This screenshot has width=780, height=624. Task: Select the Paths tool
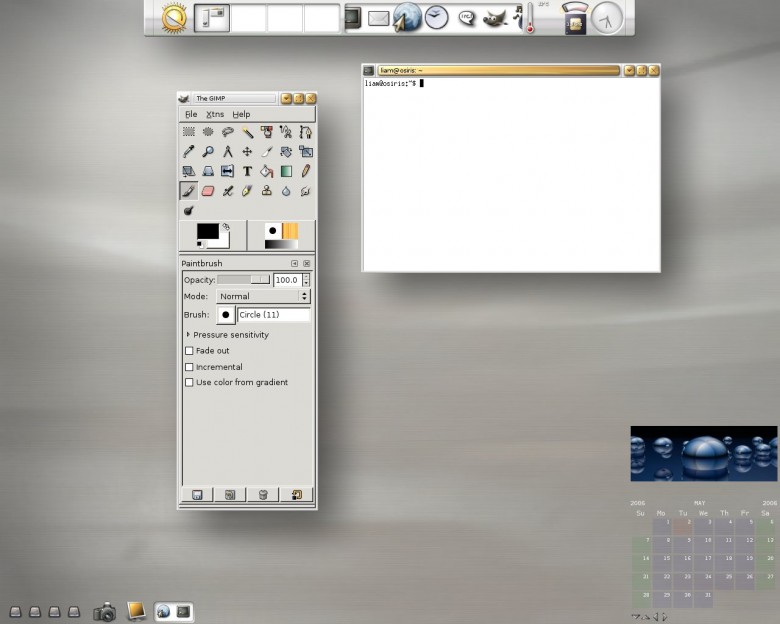[x=305, y=132]
